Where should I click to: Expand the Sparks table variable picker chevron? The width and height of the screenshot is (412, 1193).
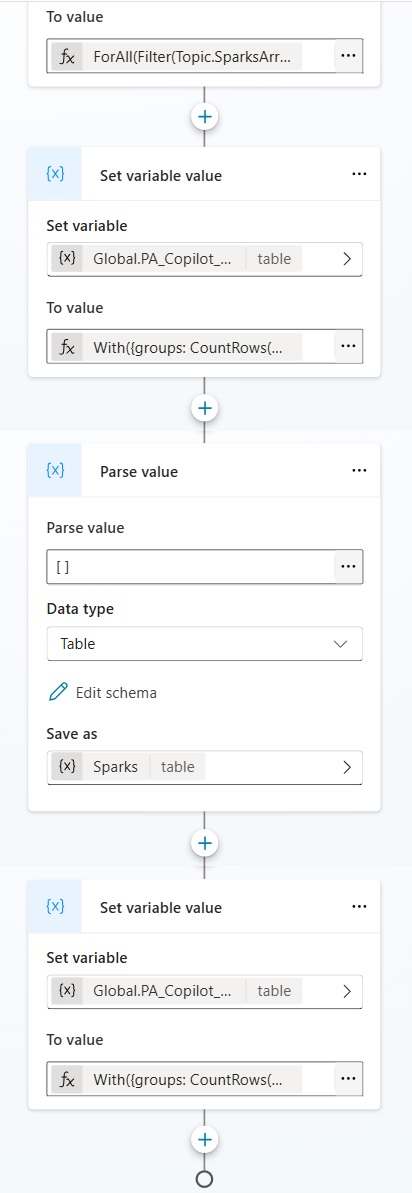[x=347, y=767]
